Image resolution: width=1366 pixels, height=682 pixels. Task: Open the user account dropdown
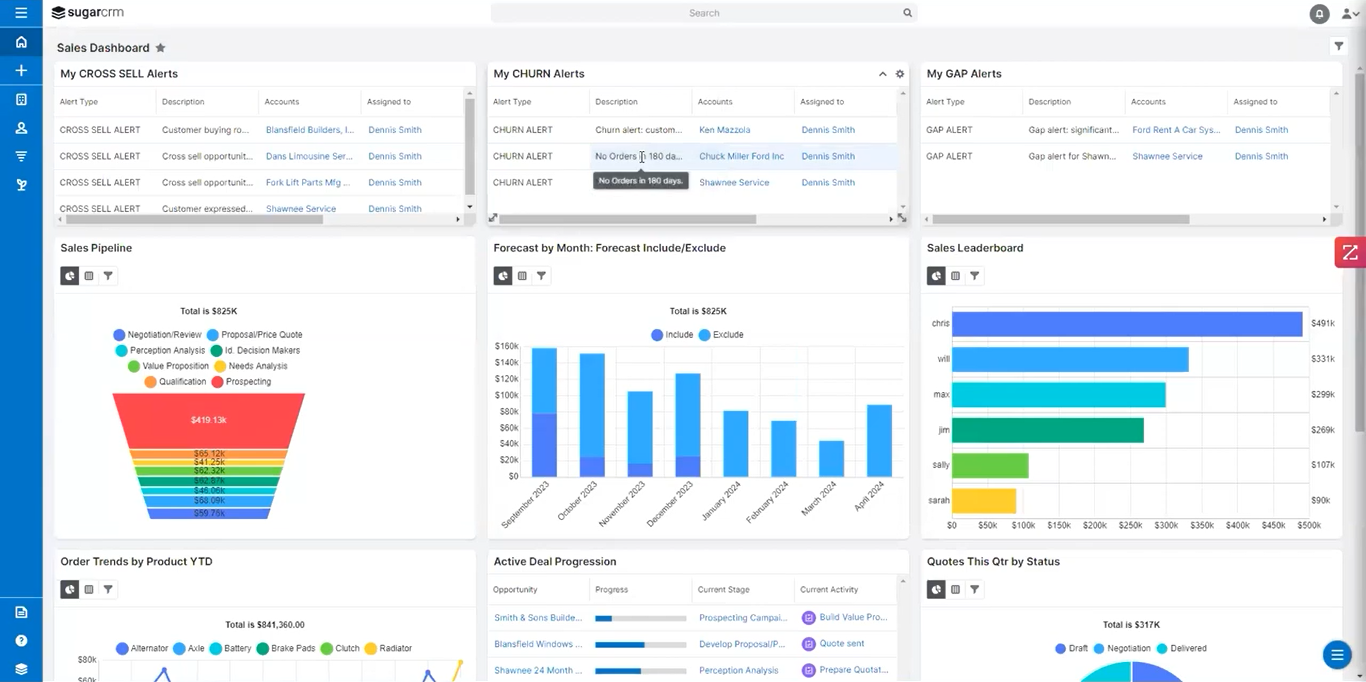pos(1349,13)
